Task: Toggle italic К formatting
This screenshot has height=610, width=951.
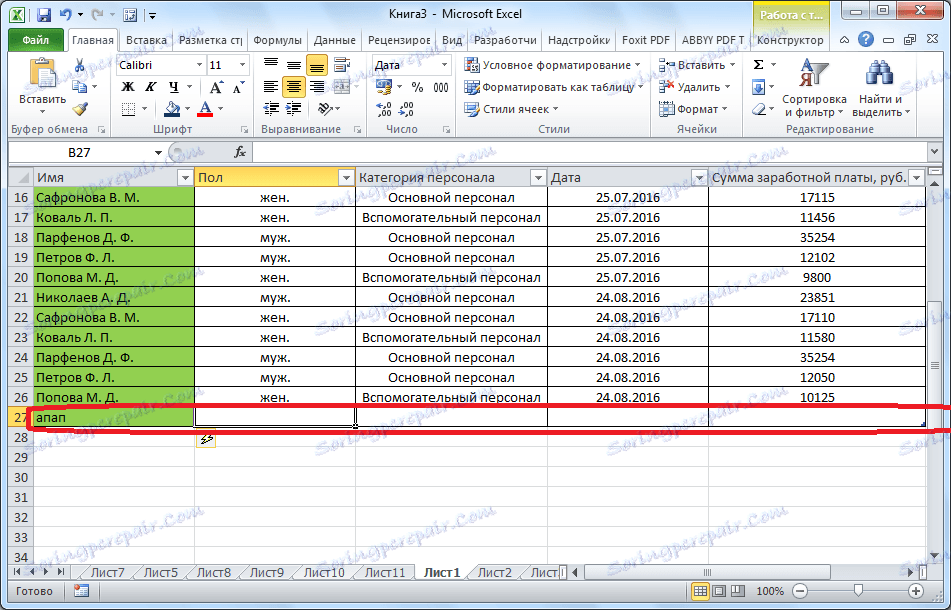Action: click(150, 87)
